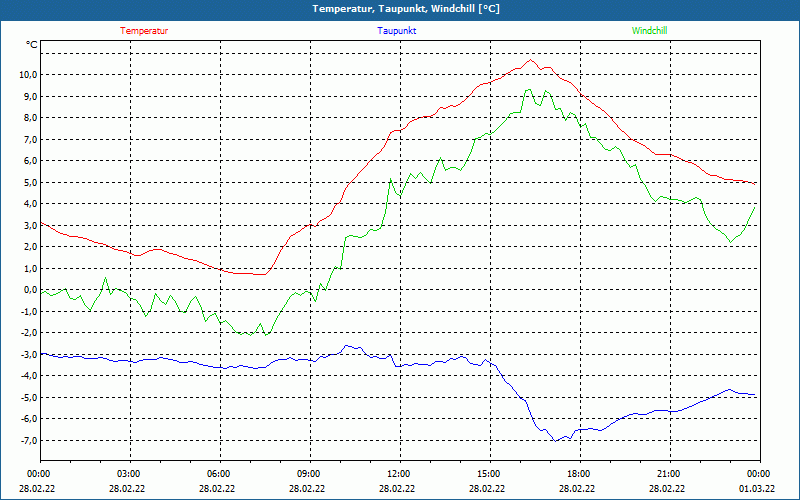Click the 03:00 time label
This screenshot has height=500, width=800.
tap(130, 474)
